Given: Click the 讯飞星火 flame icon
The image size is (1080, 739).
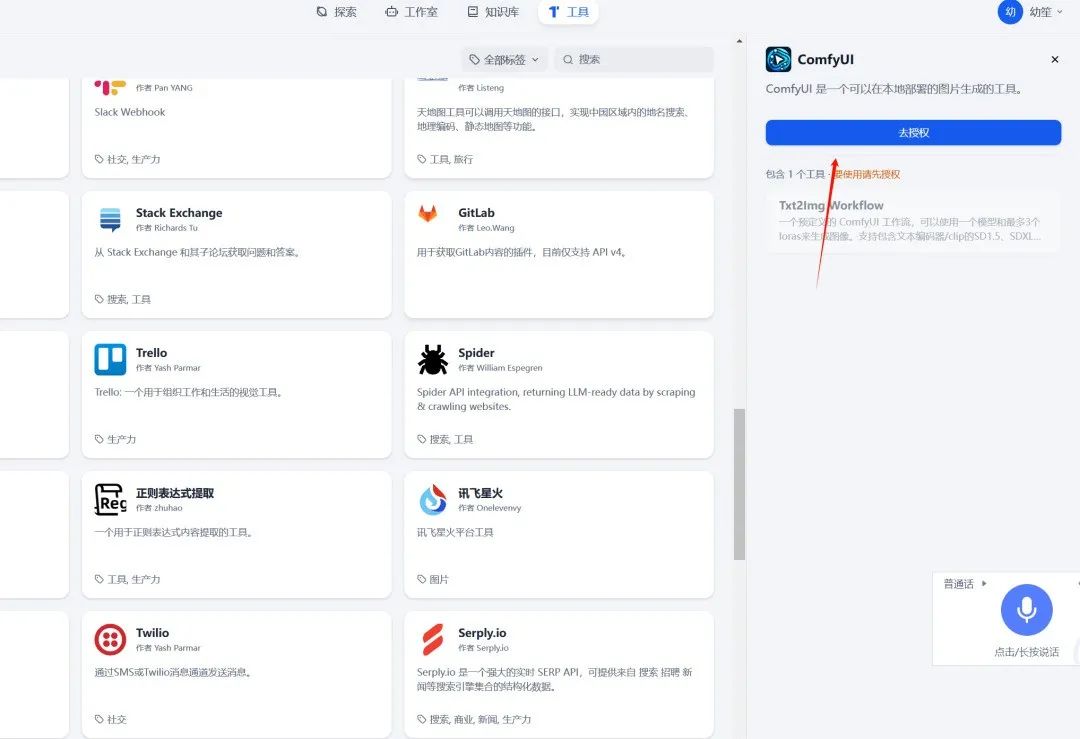Looking at the screenshot, I should tap(433, 499).
